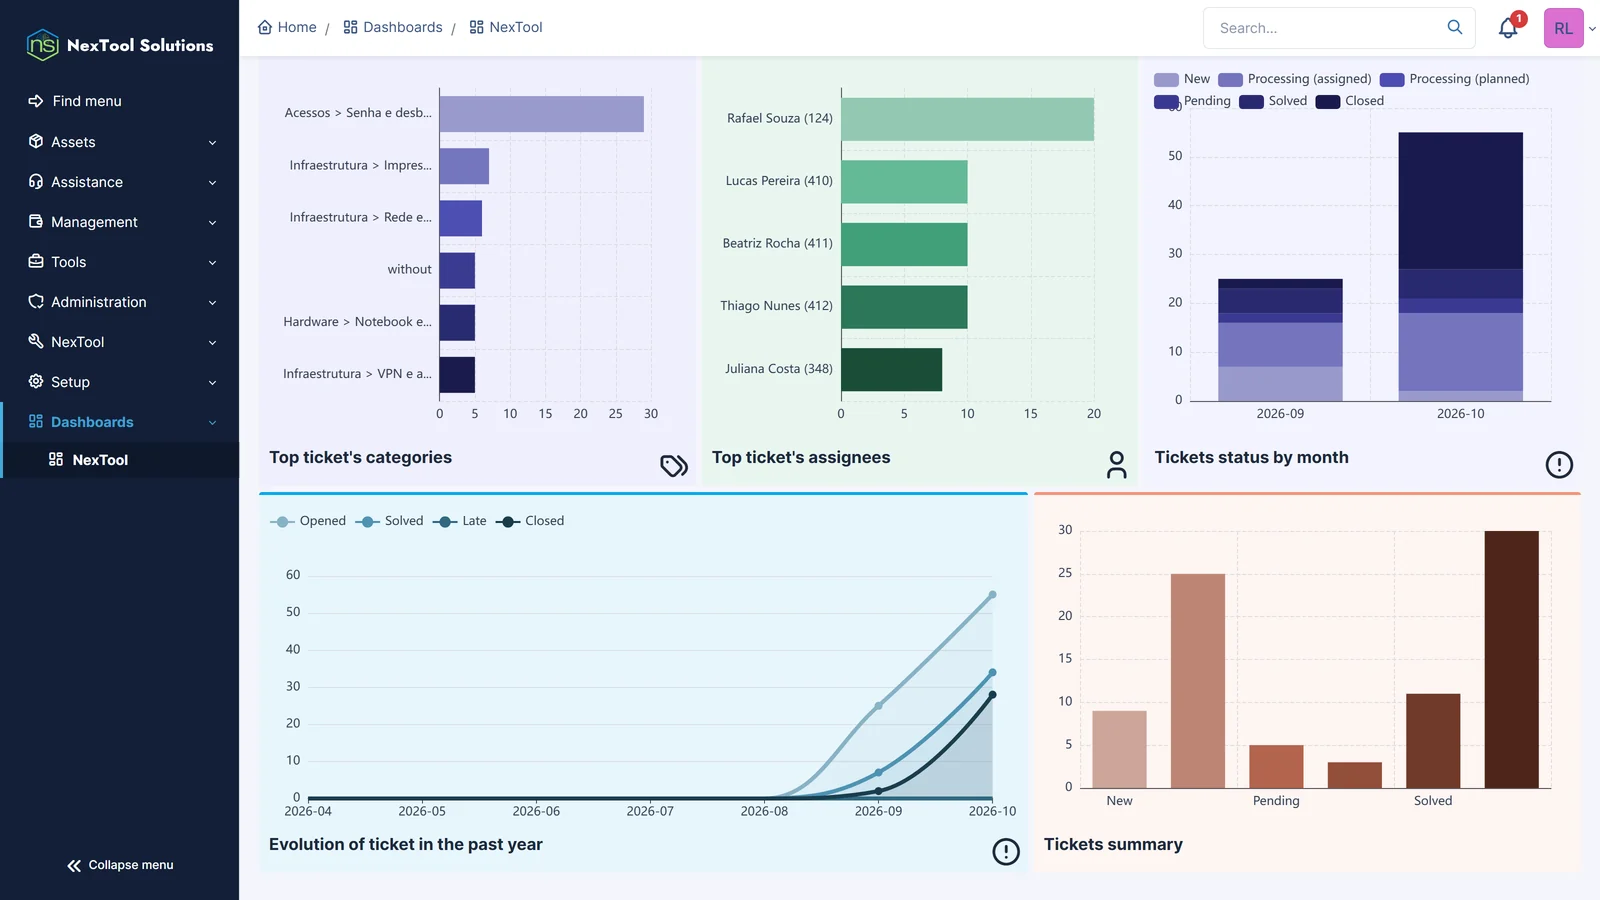
Task: Click in the Search input field
Action: (x=1326, y=28)
